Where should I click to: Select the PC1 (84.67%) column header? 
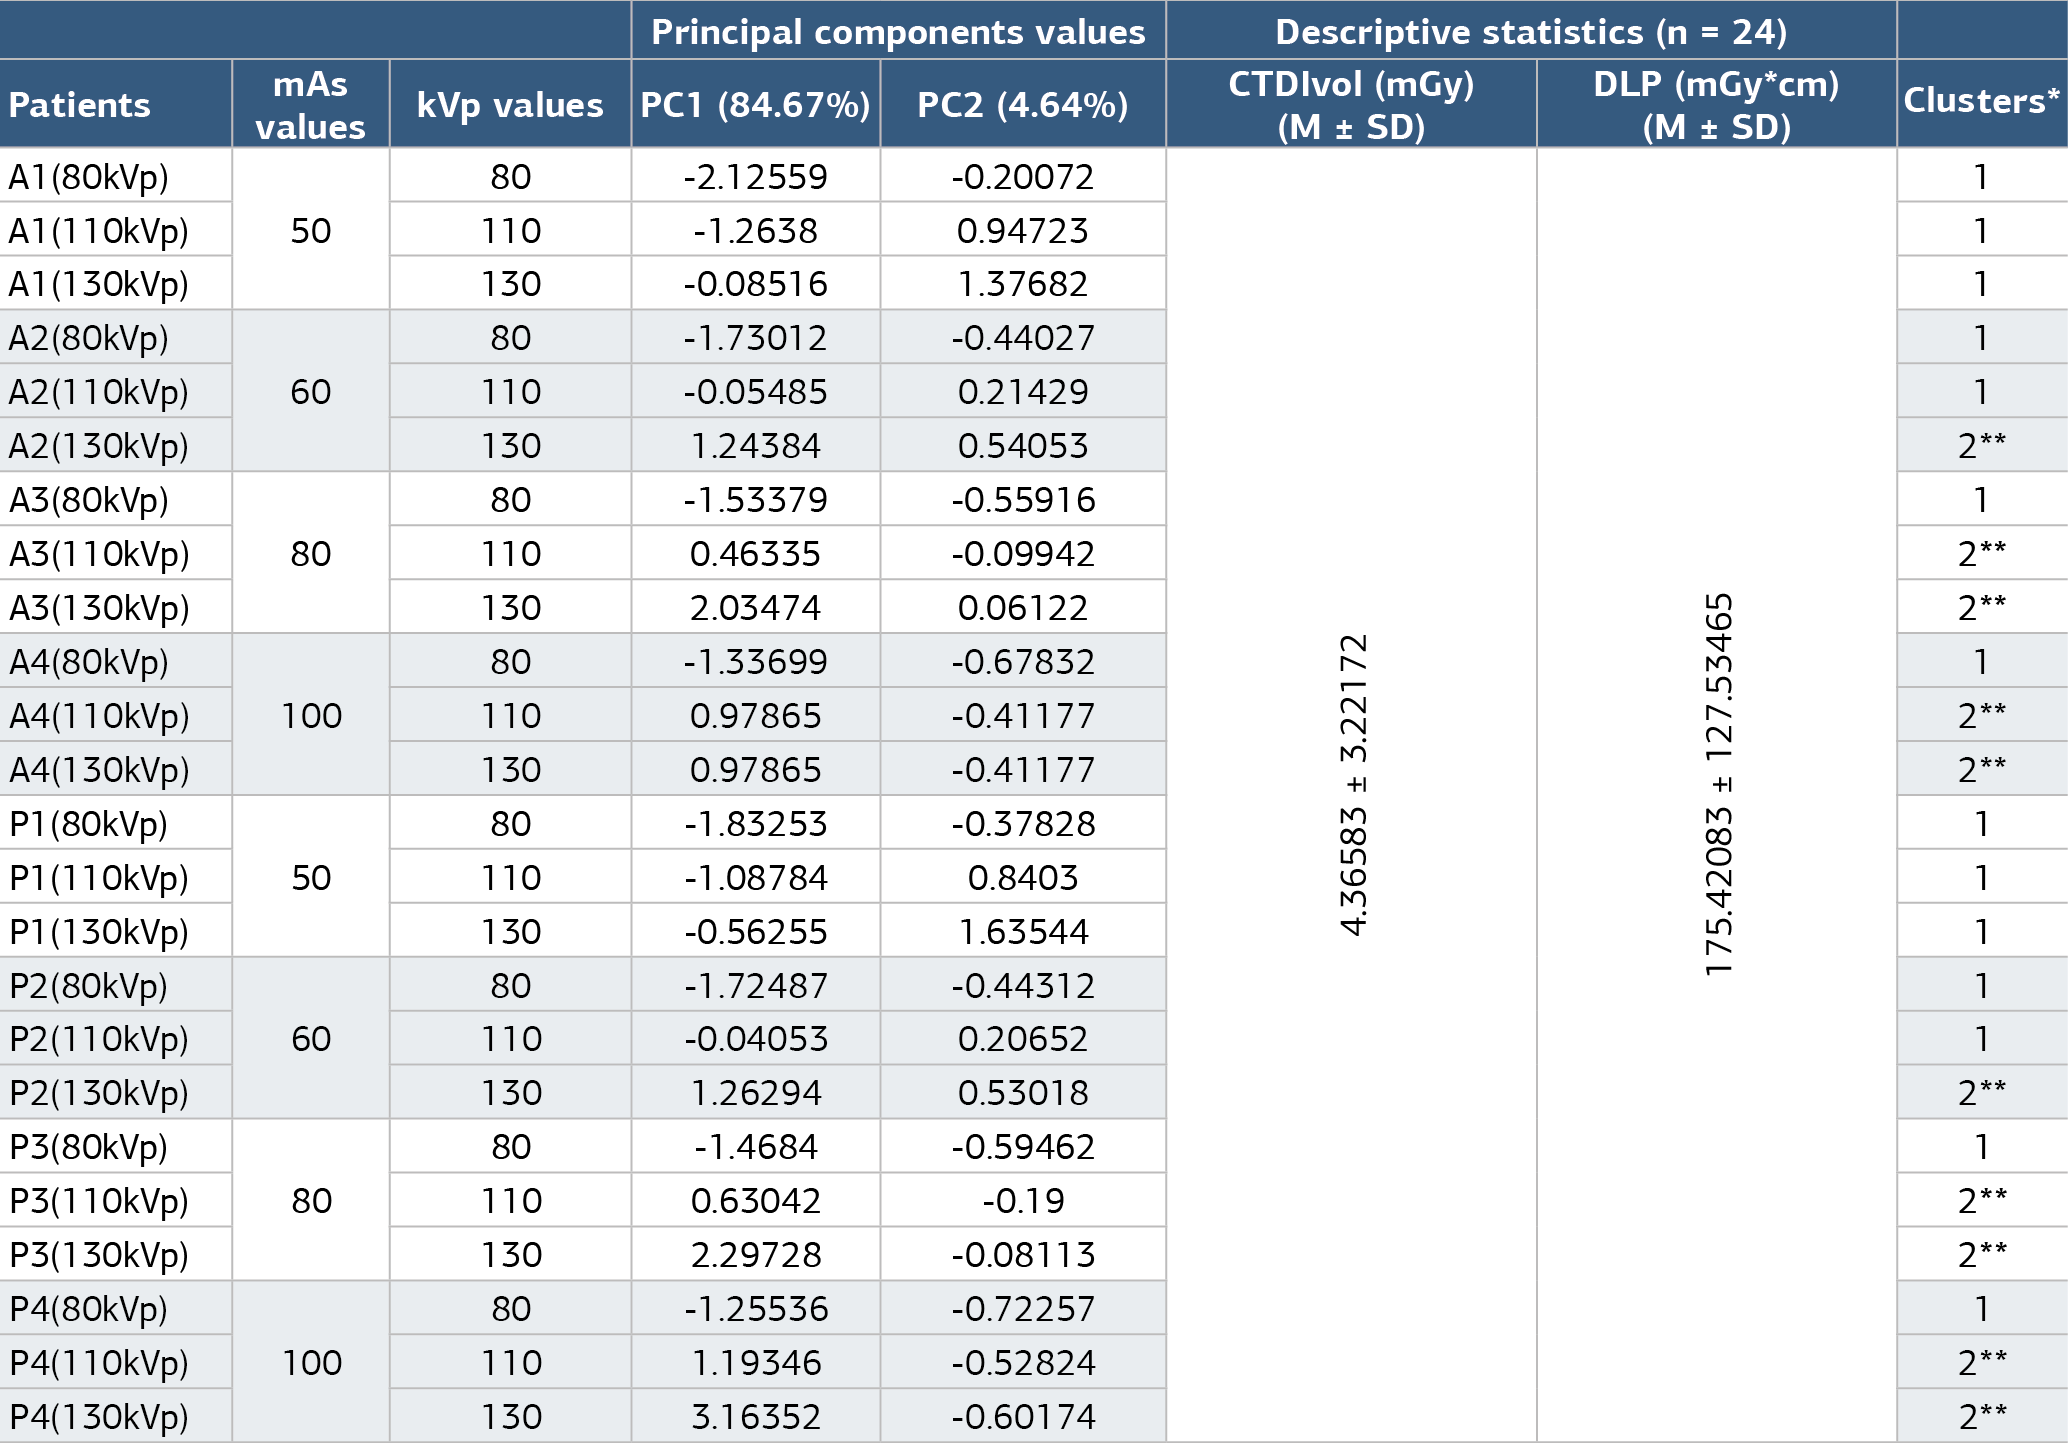(x=755, y=104)
